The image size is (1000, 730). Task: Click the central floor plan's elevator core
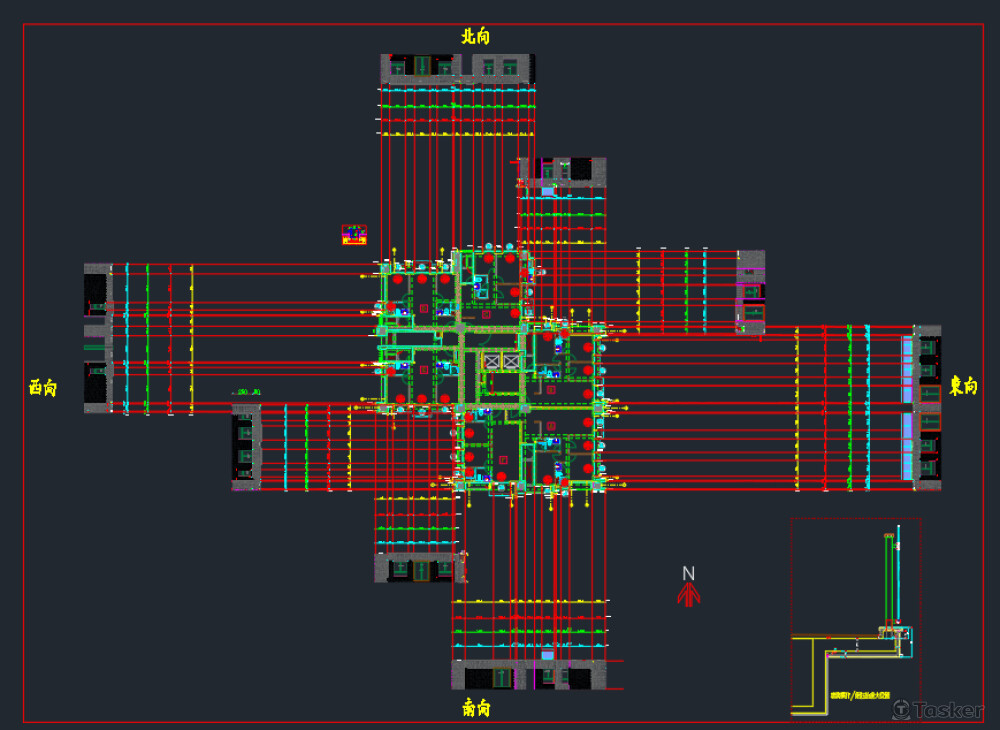pos(501,361)
